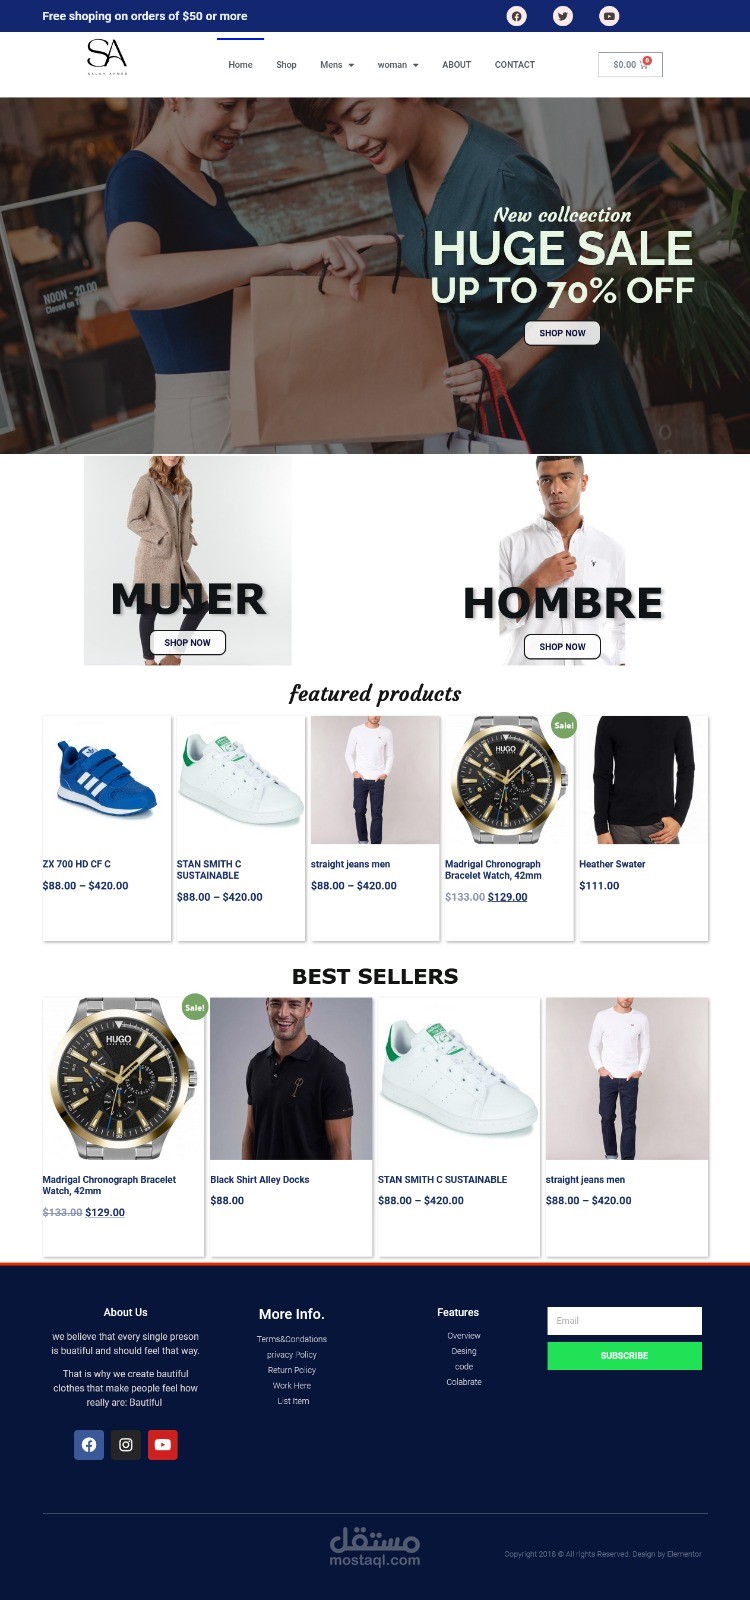Click SHOP NOW on the Huge Sale banner
The width and height of the screenshot is (750, 1600).
click(562, 333)
